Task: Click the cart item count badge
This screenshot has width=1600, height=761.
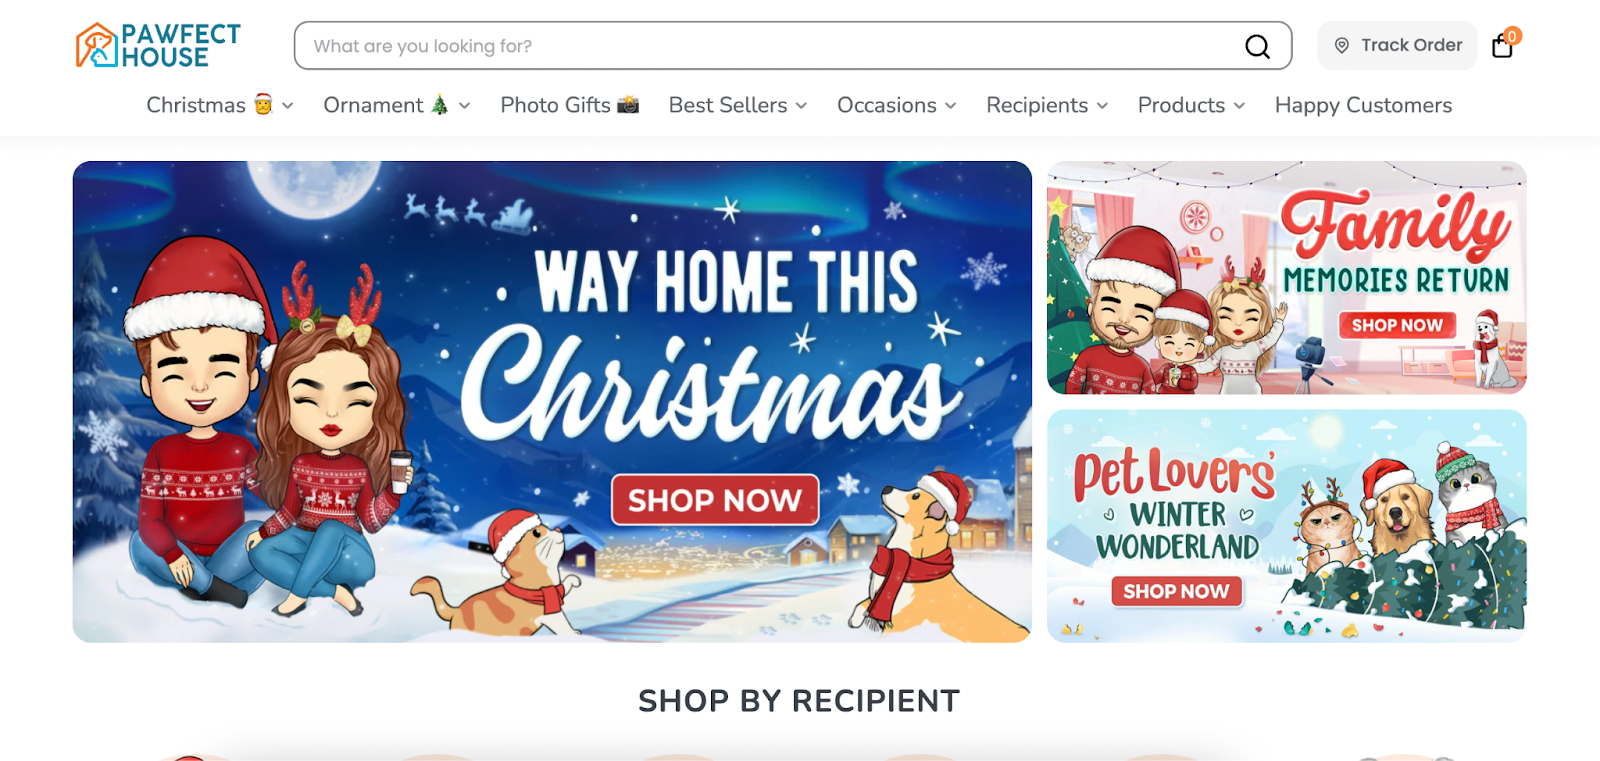Action: click(1513, 36)
